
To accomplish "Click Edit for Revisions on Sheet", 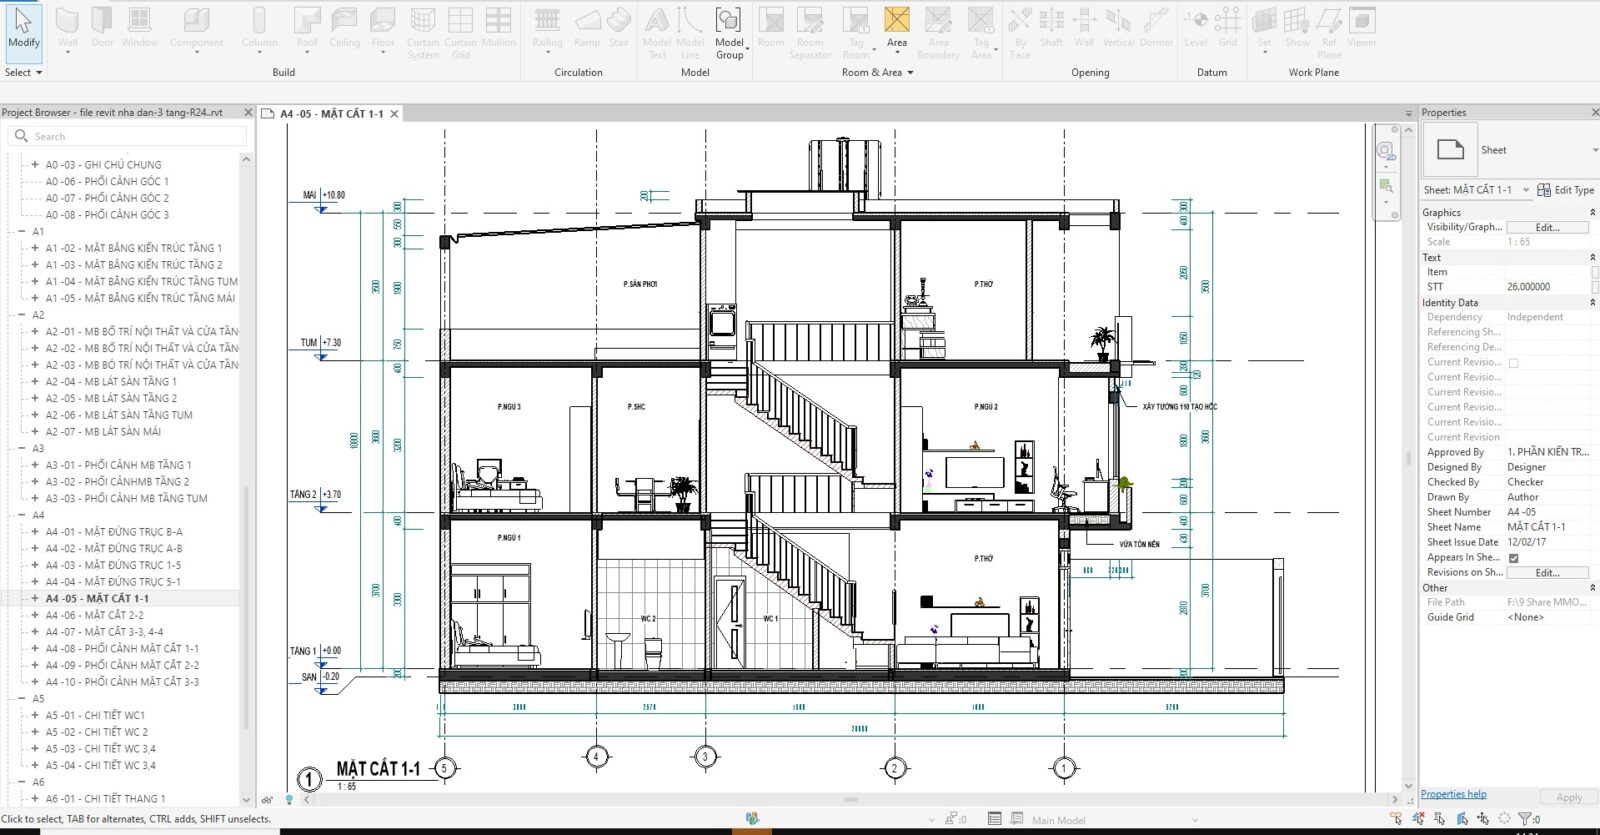I will [1547, 573].
